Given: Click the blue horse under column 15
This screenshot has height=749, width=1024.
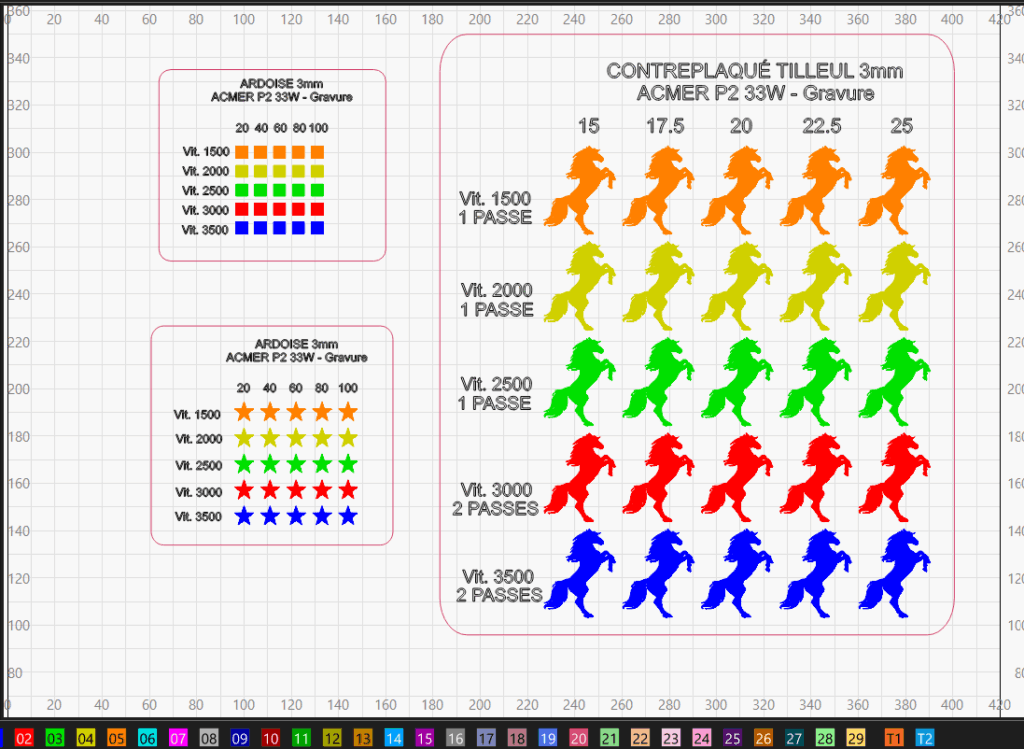Looking at the screenshot, I should coord(581,573).
